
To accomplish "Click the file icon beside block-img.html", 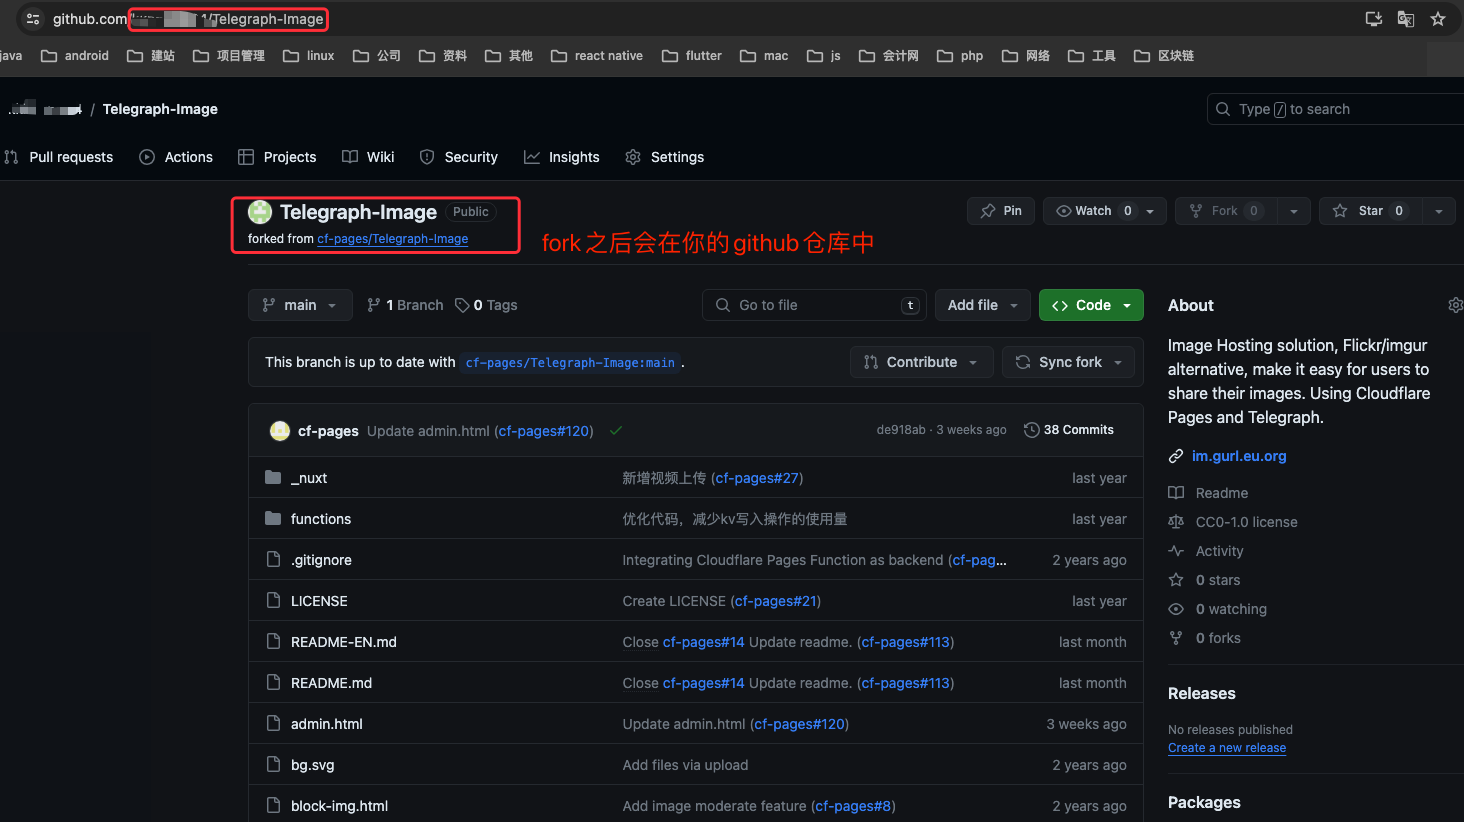I will pyautogui.click(x=273, y=806).
